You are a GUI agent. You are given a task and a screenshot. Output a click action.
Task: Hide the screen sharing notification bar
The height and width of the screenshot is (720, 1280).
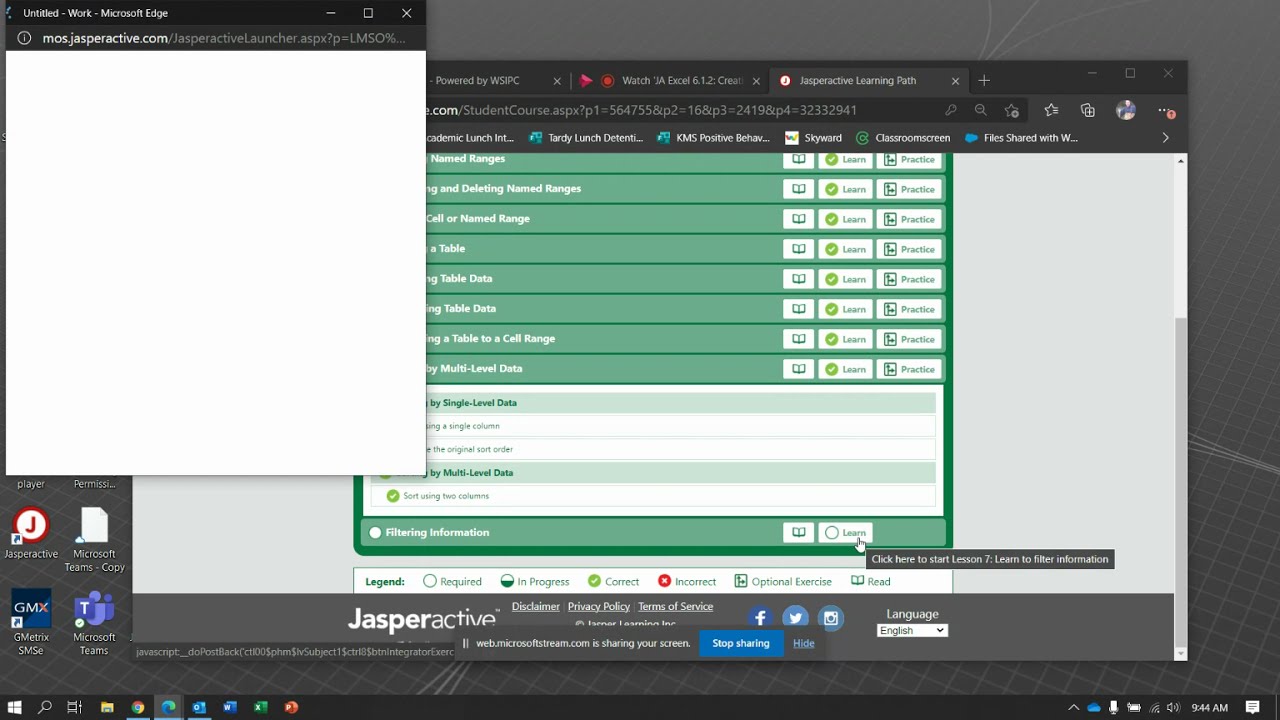click(804, 643)
